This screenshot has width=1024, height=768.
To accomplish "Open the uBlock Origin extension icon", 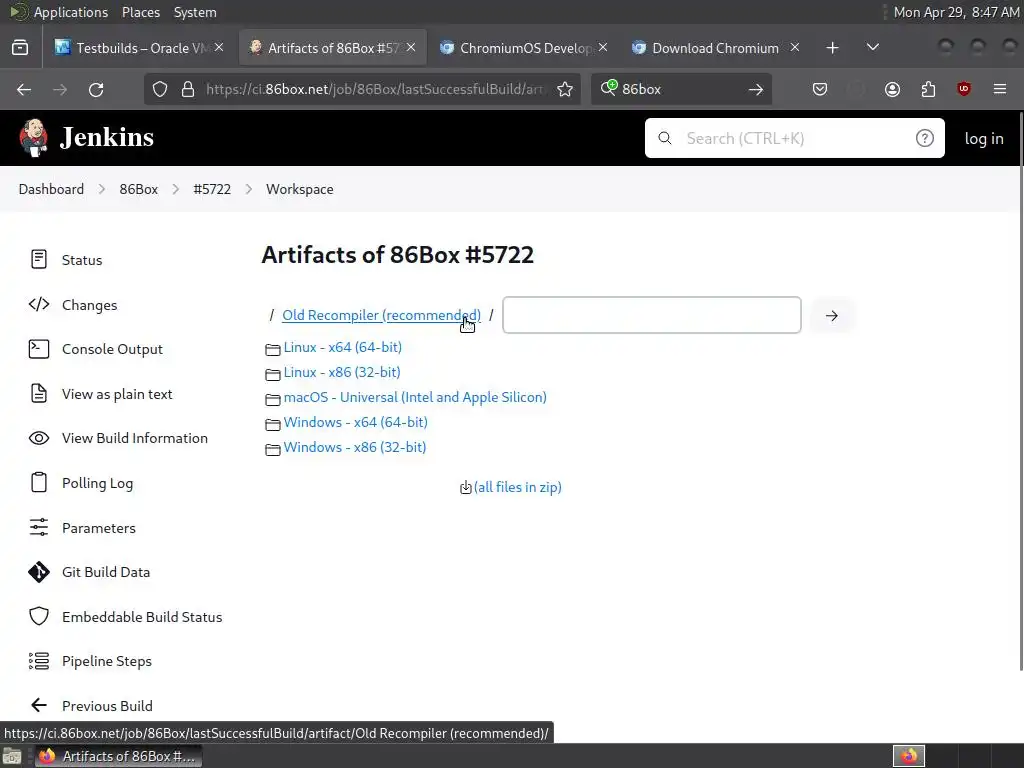I will [963, 89].
